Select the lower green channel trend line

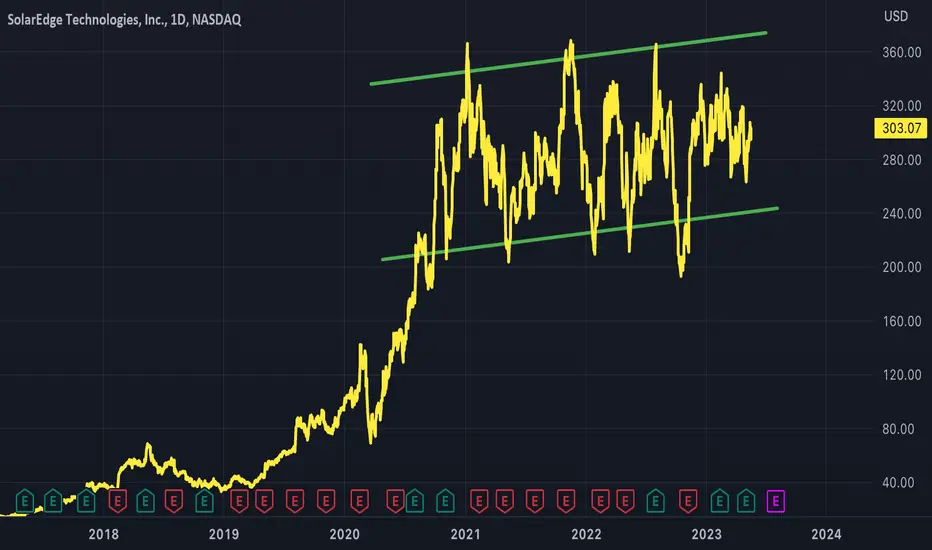coord(580,234)
